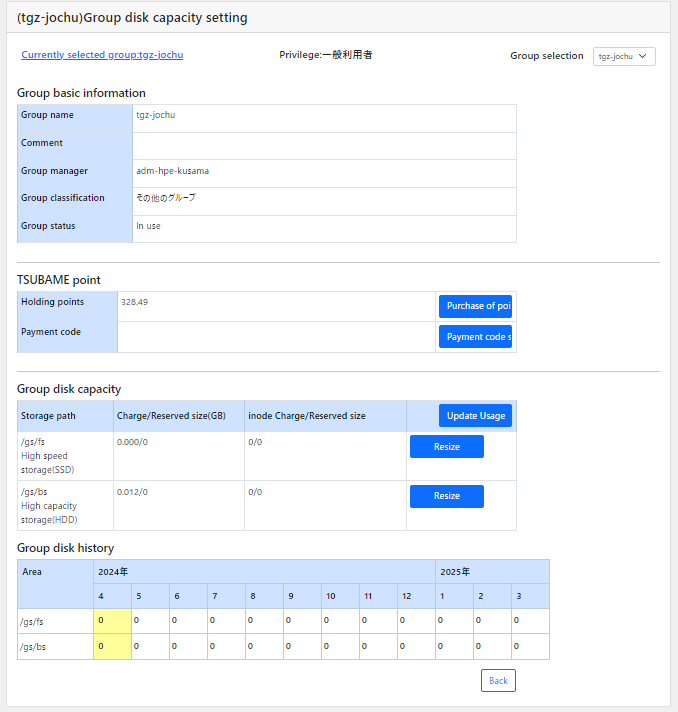Open the Group selection dropdown
678x712 pixels.
click(624, 56)
